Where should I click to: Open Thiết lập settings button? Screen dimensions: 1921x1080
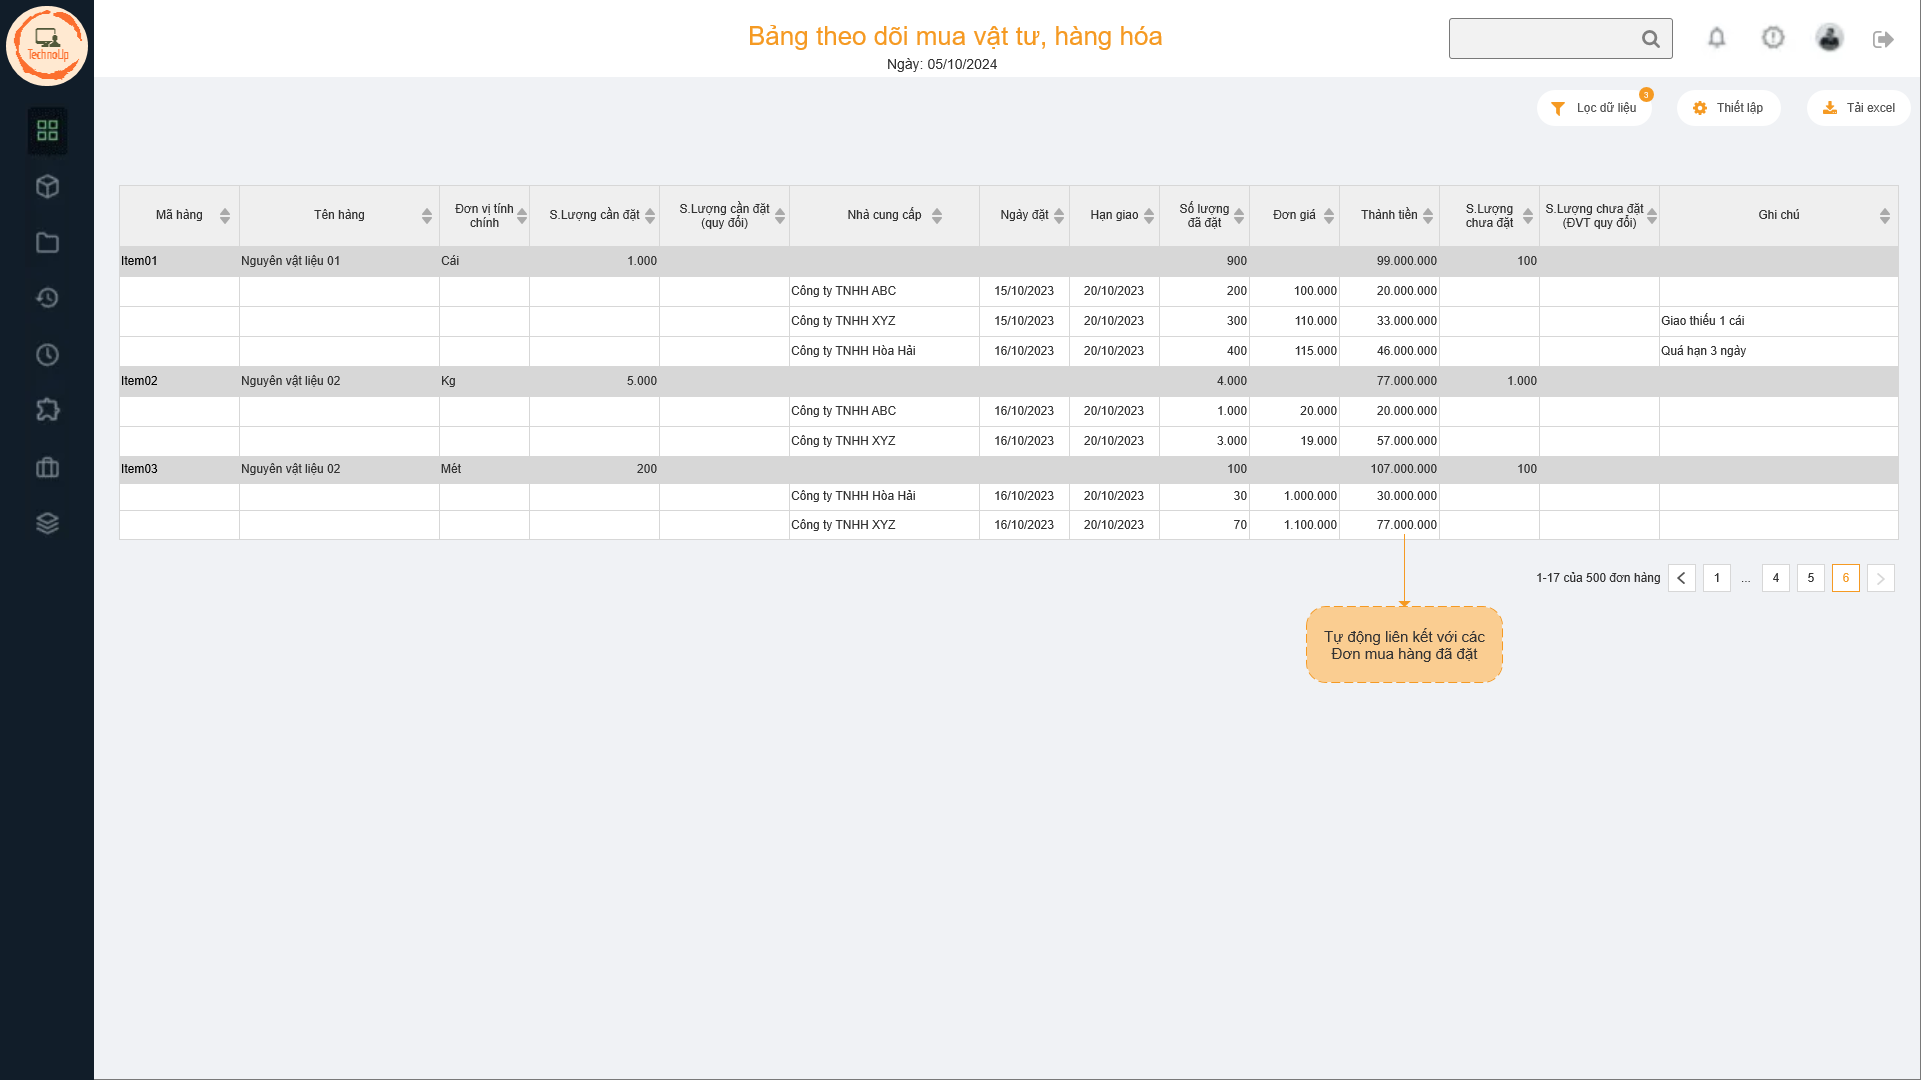tap(1728, 108)
